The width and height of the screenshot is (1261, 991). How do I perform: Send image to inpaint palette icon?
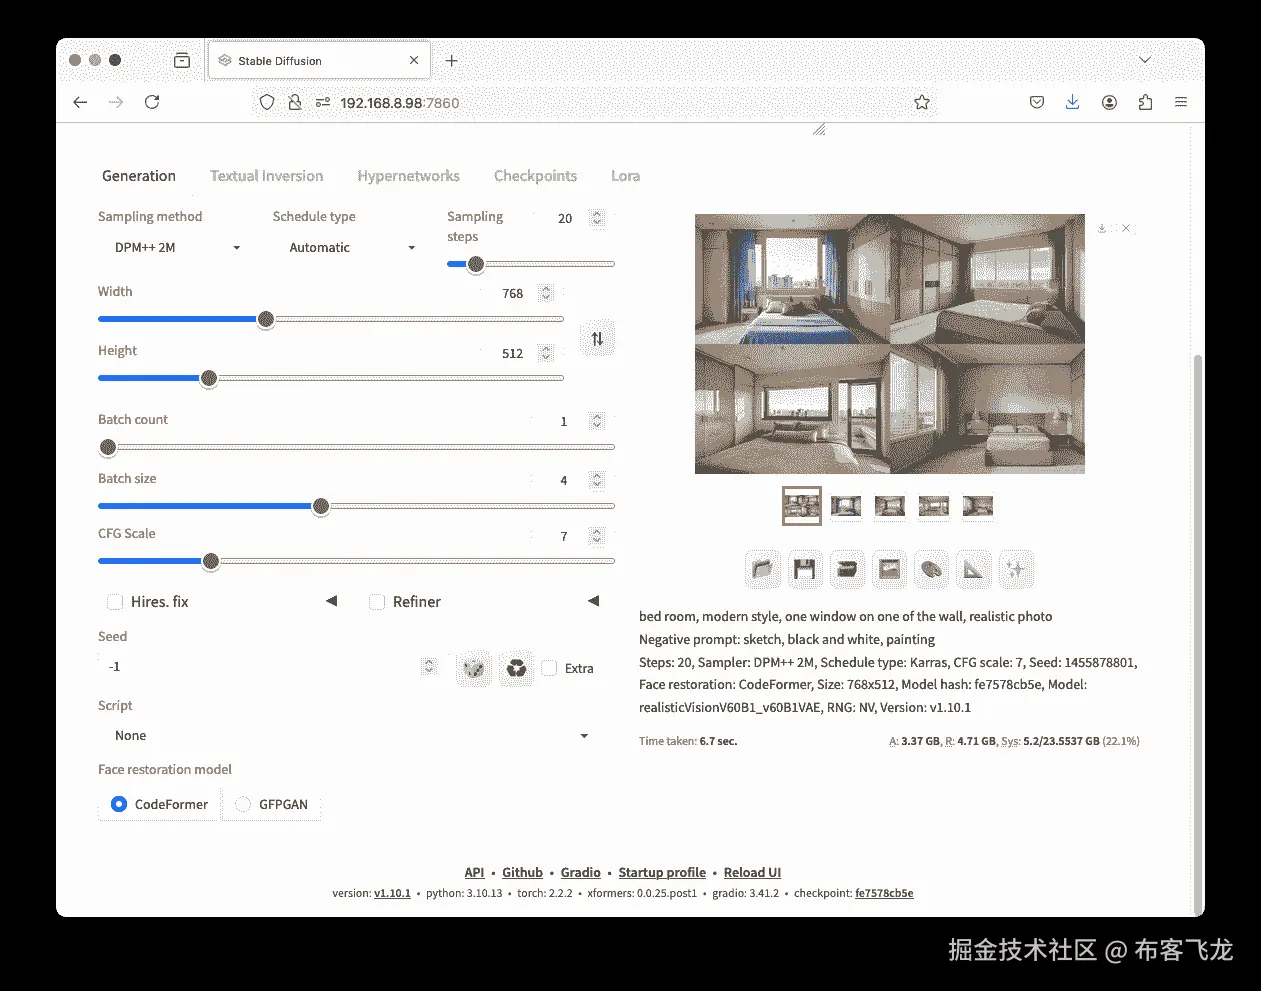click(x=931, y=569)
